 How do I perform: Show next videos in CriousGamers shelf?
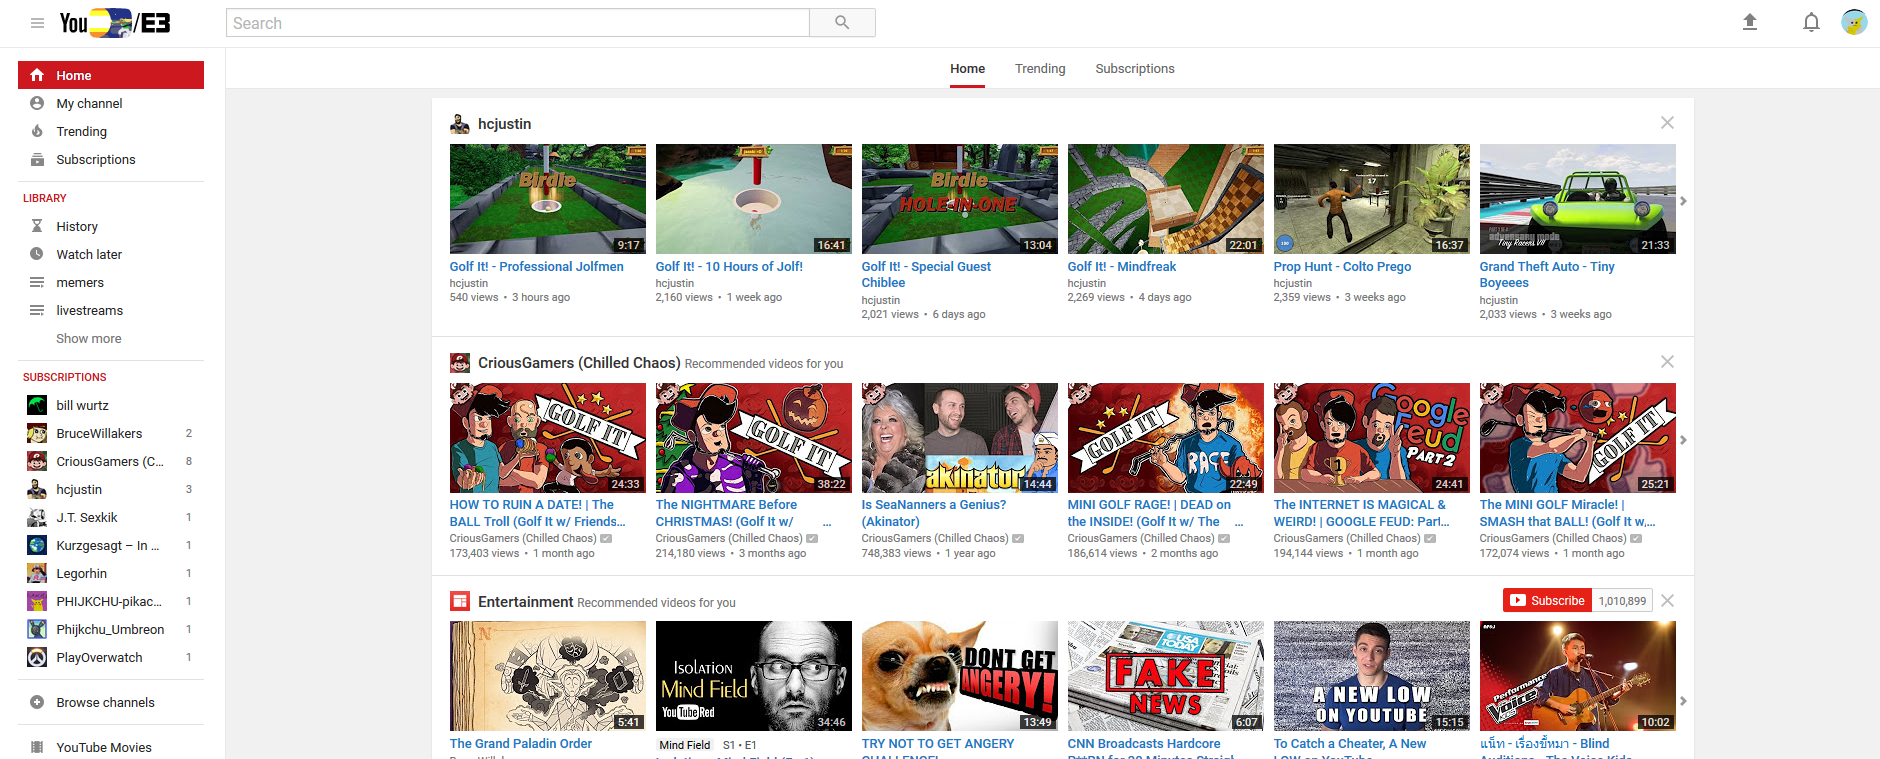(x=1683, y=440)
